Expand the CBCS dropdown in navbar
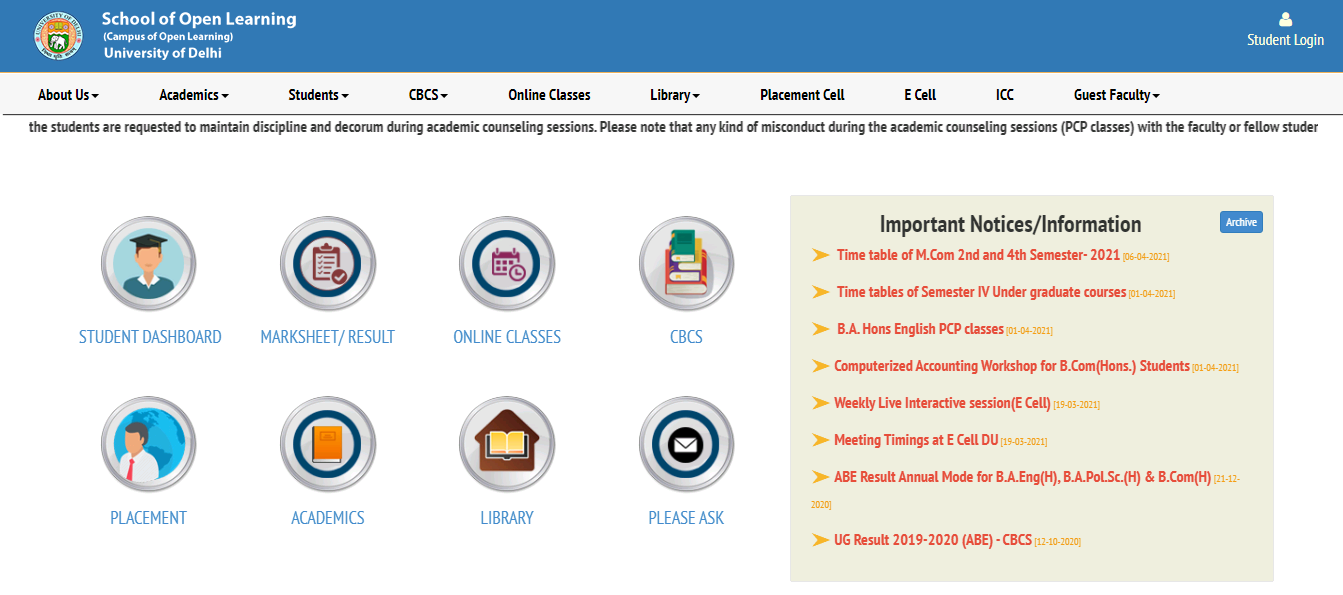 point(428,95)
